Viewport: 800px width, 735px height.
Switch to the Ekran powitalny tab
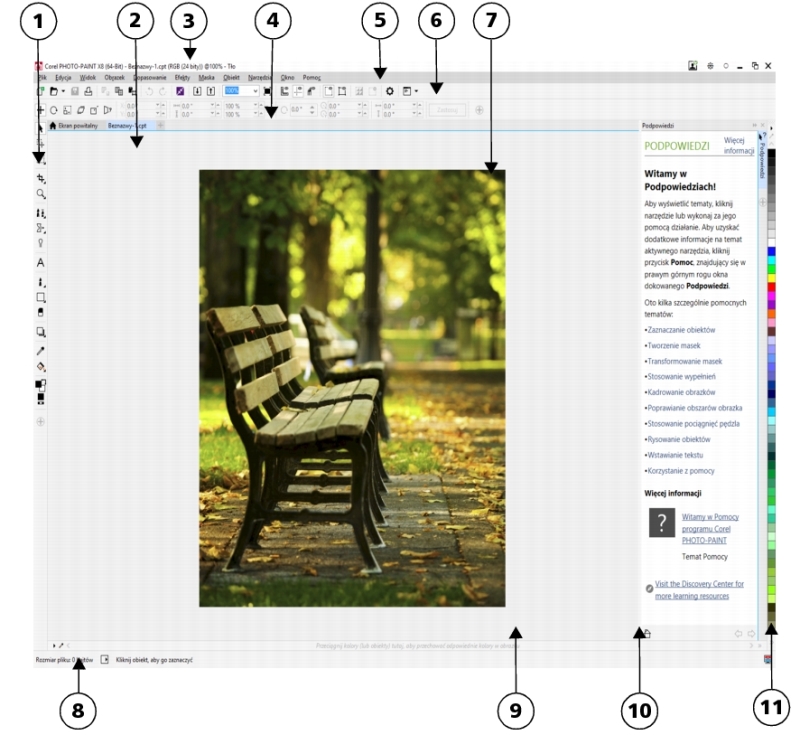click(78, 126)
